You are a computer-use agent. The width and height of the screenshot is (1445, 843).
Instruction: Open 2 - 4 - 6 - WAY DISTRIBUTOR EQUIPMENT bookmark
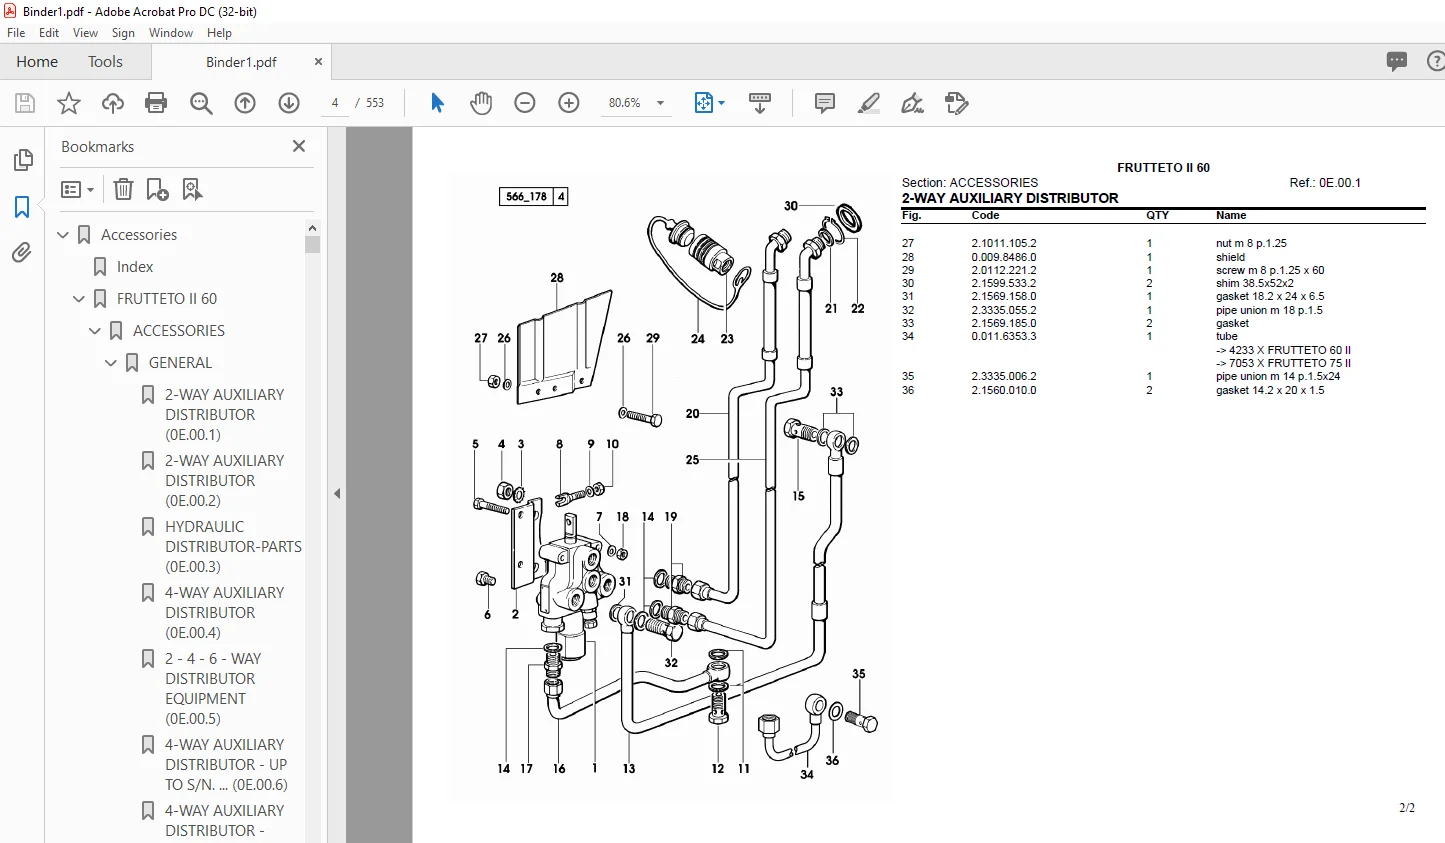point(213,689)
